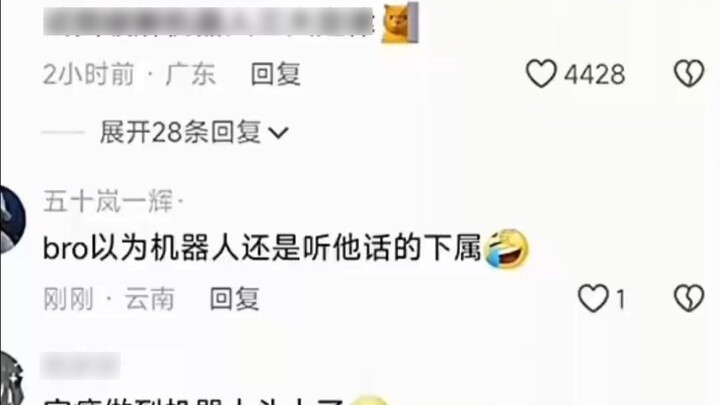Reply to the 刚刚 云南 comment
Screen dimensions: 720x405
coord(235,299)
